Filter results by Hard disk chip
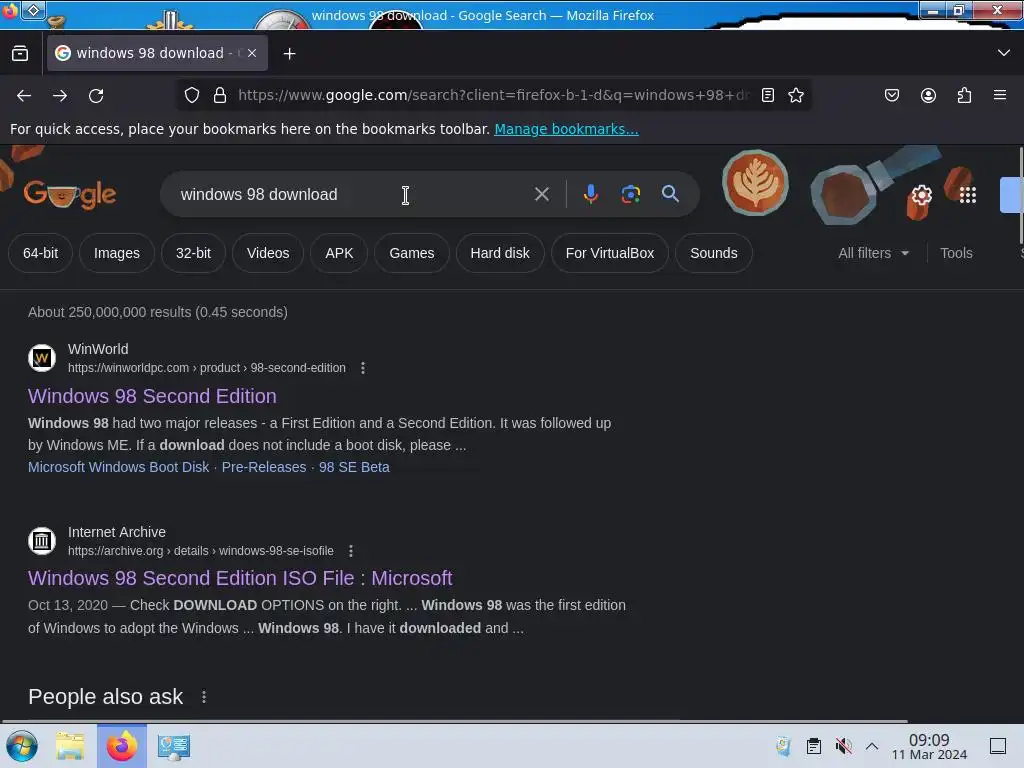1024x768 pixels. (x=500, y=253)
